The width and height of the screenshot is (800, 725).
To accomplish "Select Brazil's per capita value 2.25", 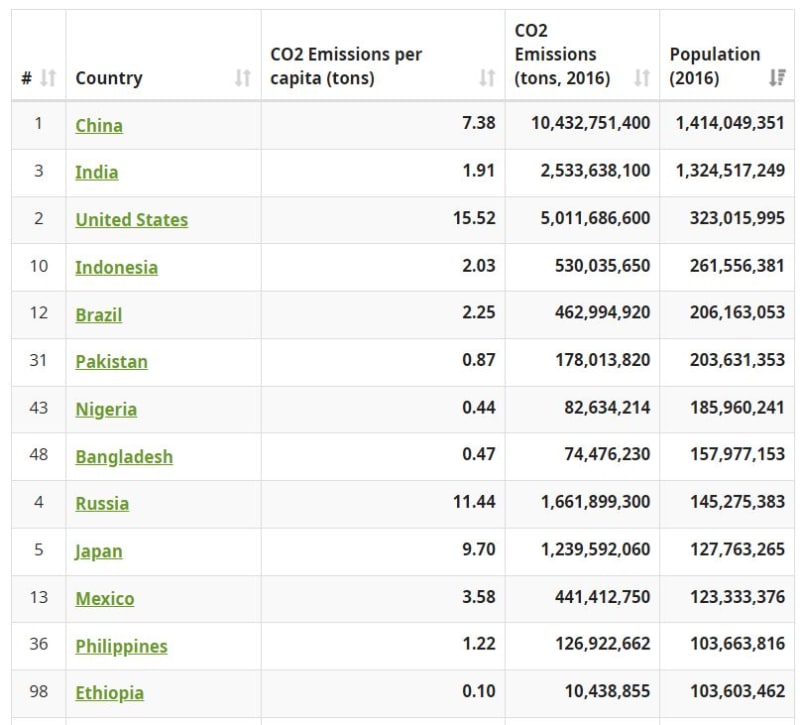I will [479, 312].
